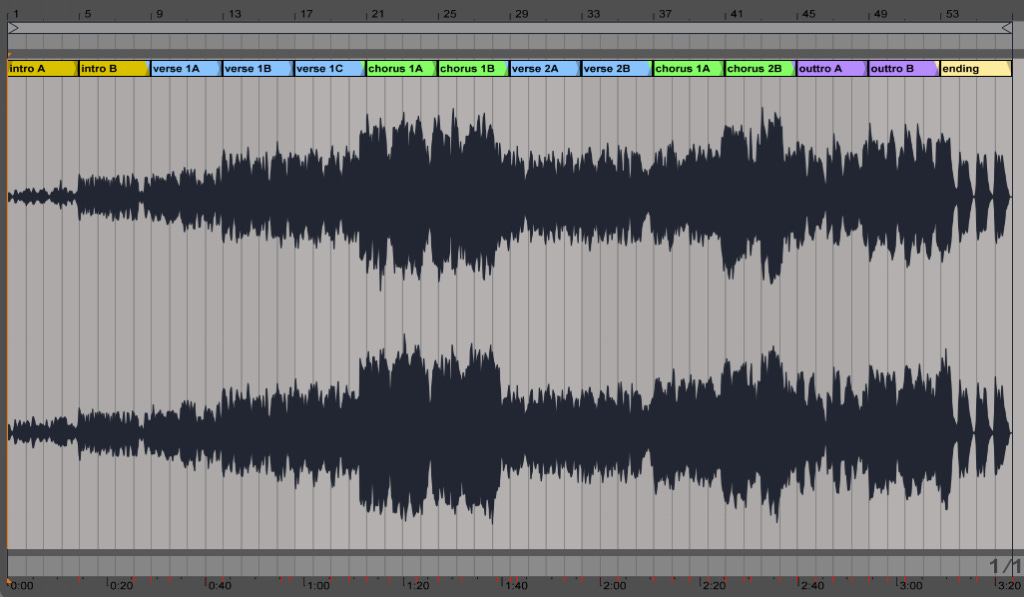Select the 'chorus 1A' marker at bar 21
1024x597 pixels.
402,69
